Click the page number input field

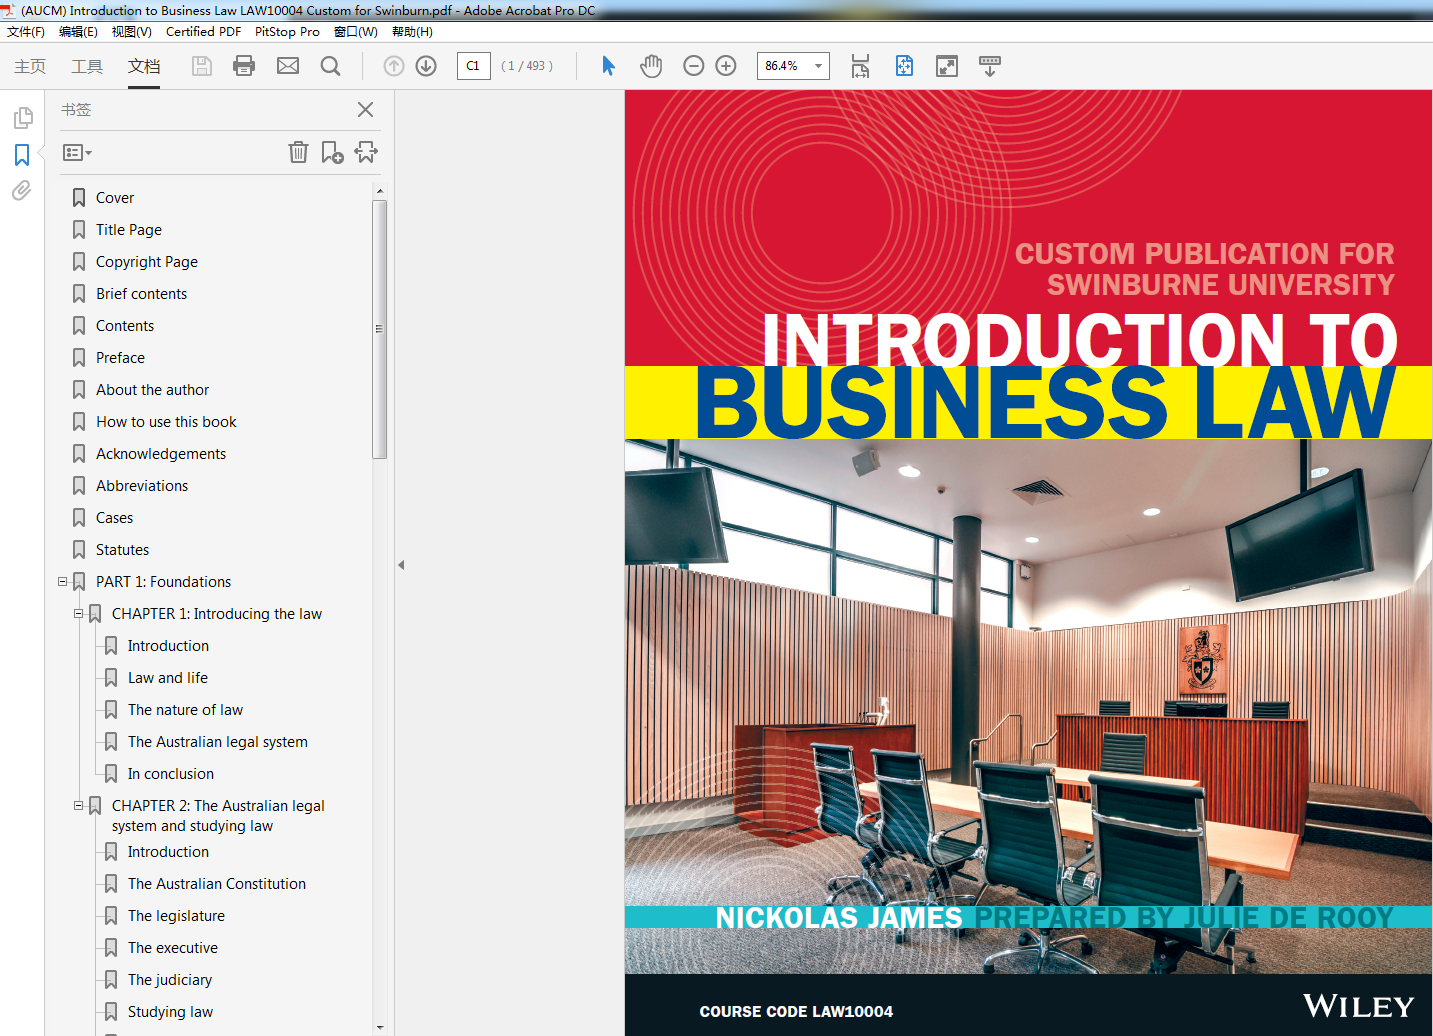click(473, 66)
